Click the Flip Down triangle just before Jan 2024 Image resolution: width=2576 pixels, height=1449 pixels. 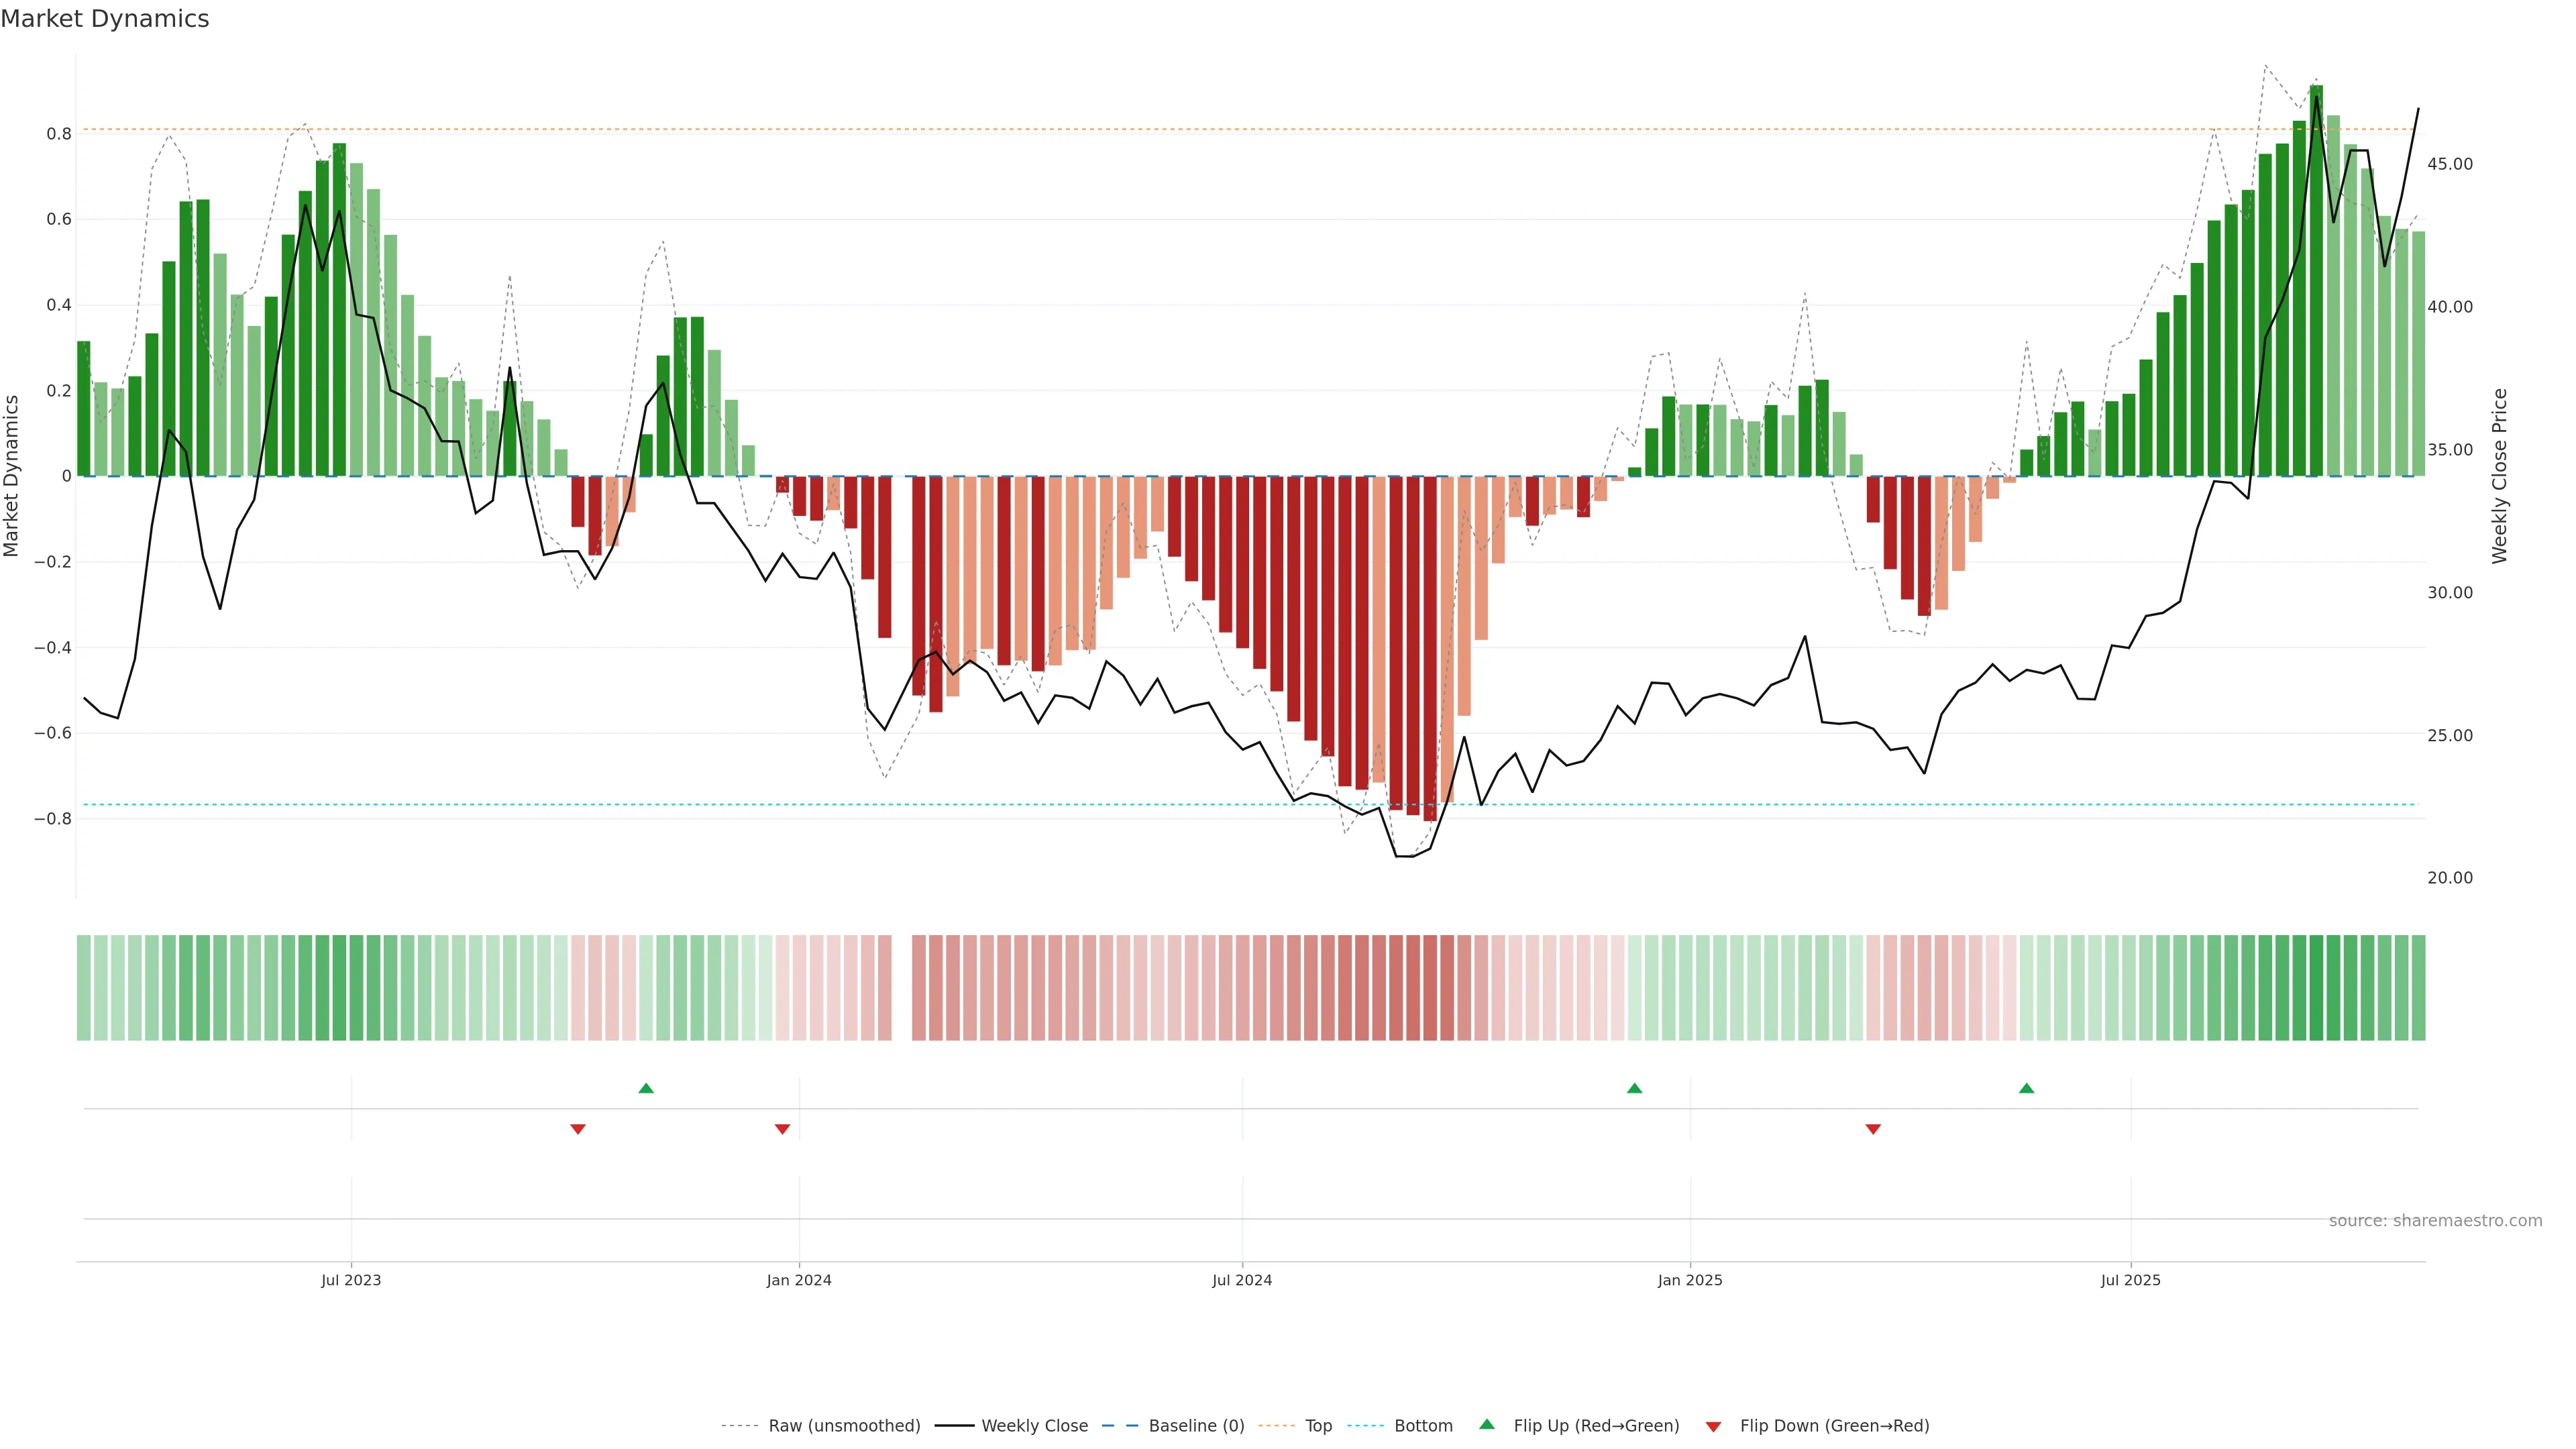point(782,1129)
